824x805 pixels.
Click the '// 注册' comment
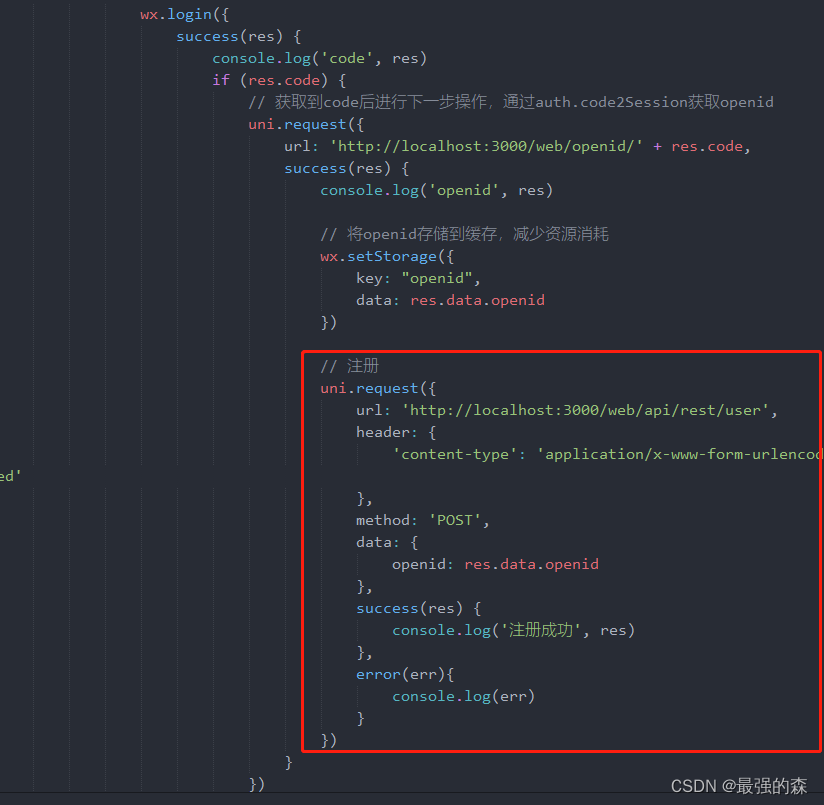(x=349, y=366)
